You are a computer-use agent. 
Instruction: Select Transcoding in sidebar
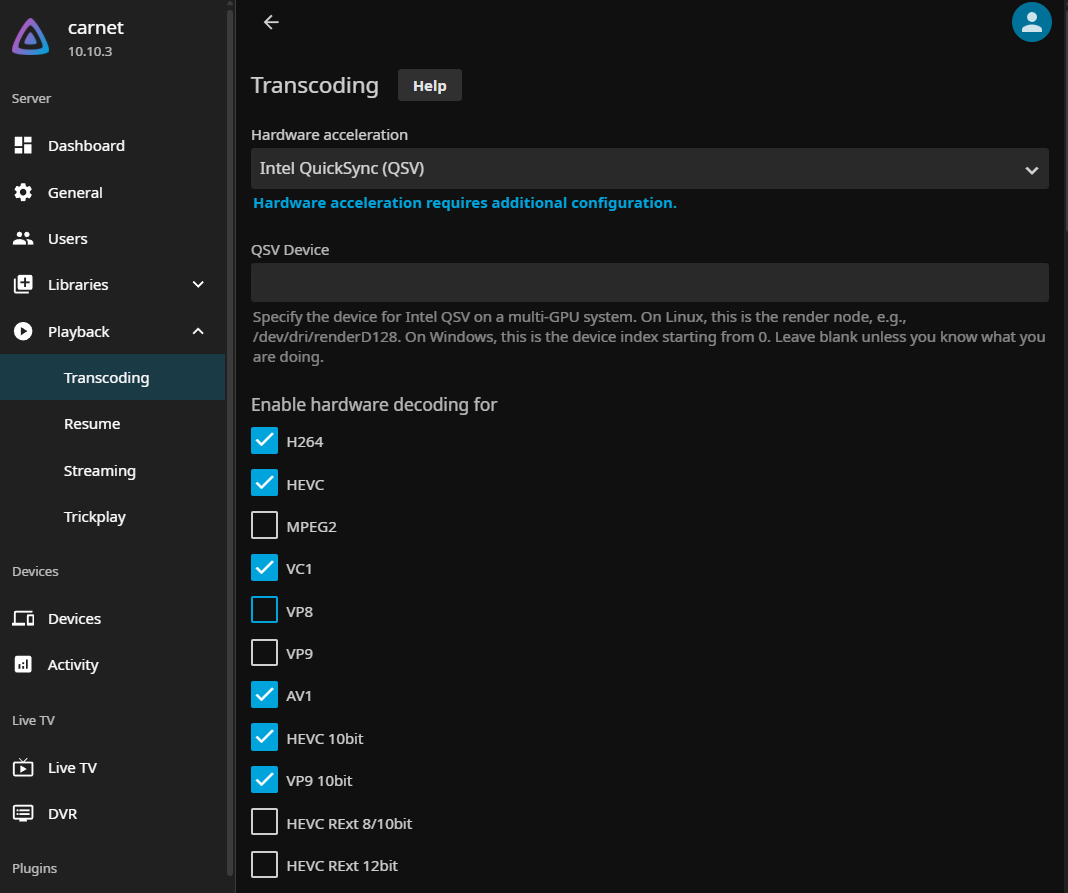point(112,377)
